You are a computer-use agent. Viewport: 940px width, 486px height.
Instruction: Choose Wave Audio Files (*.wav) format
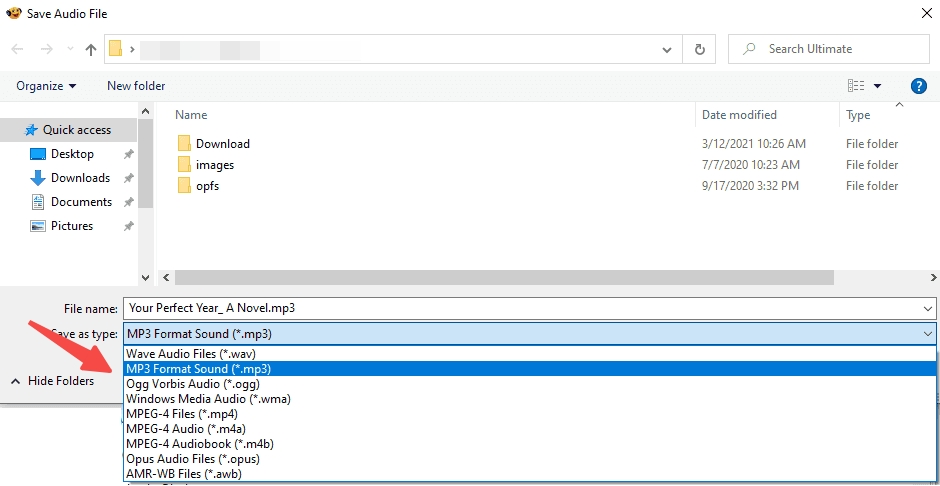pyautogui.click(x=189, y=354)
